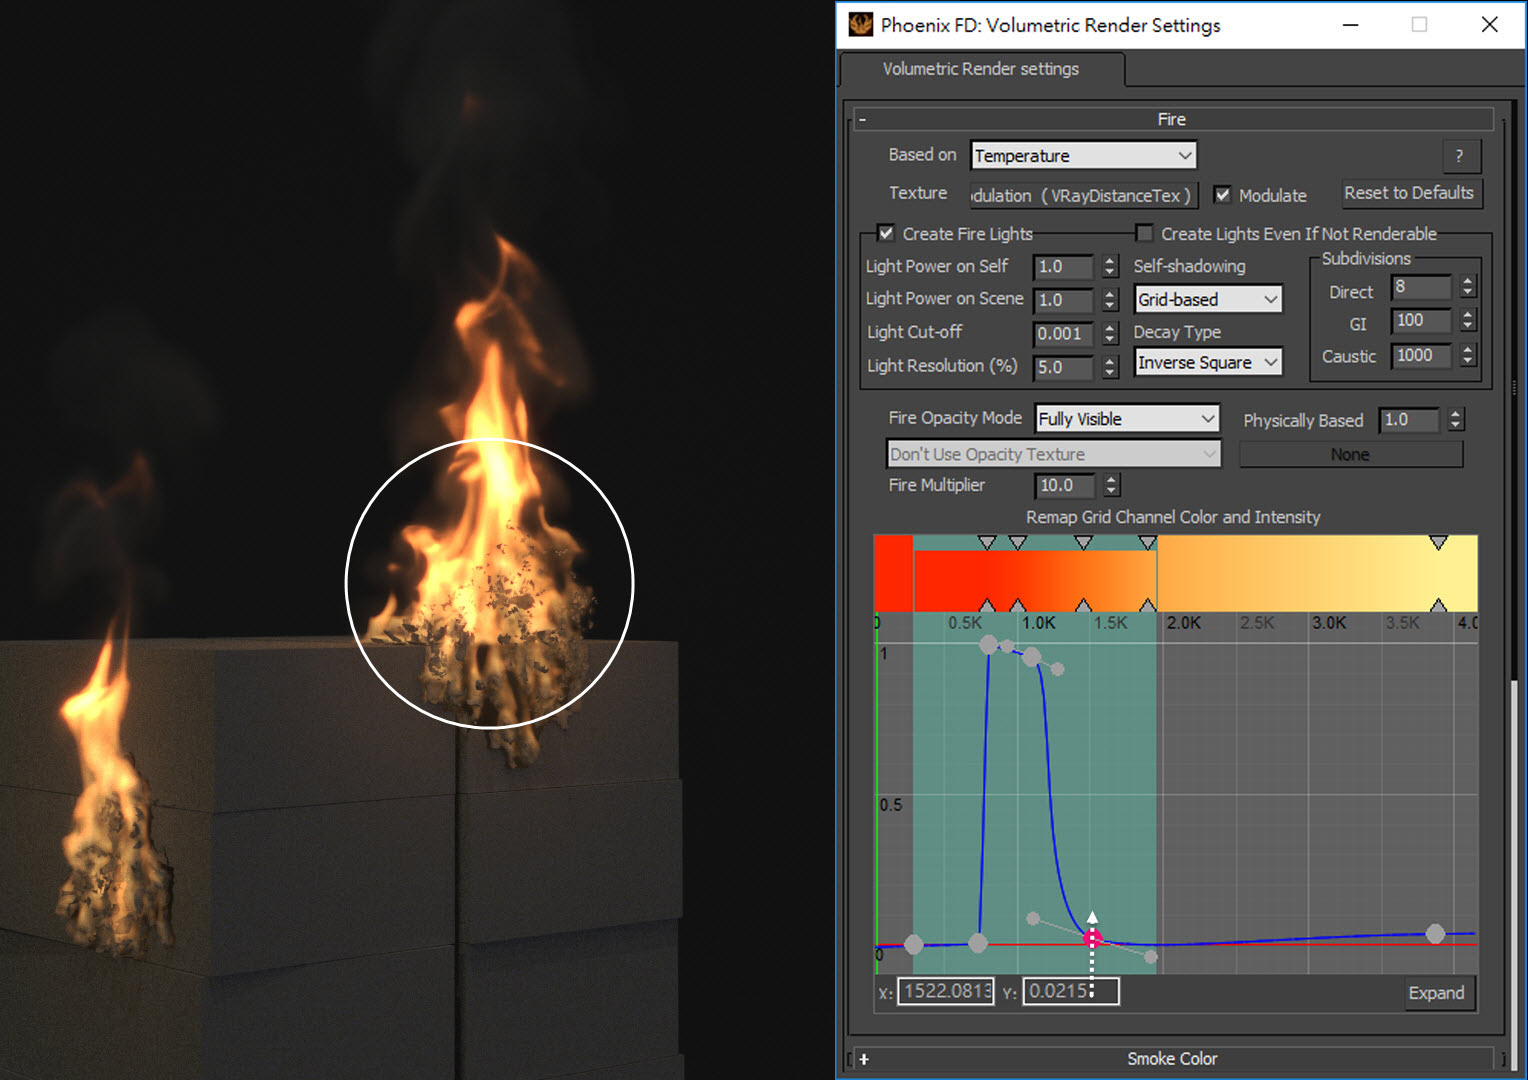Screen dimensions: 1528x1080
Task: Increase Physically Based value with the up arrow
Action: [x=1453, y=414]
